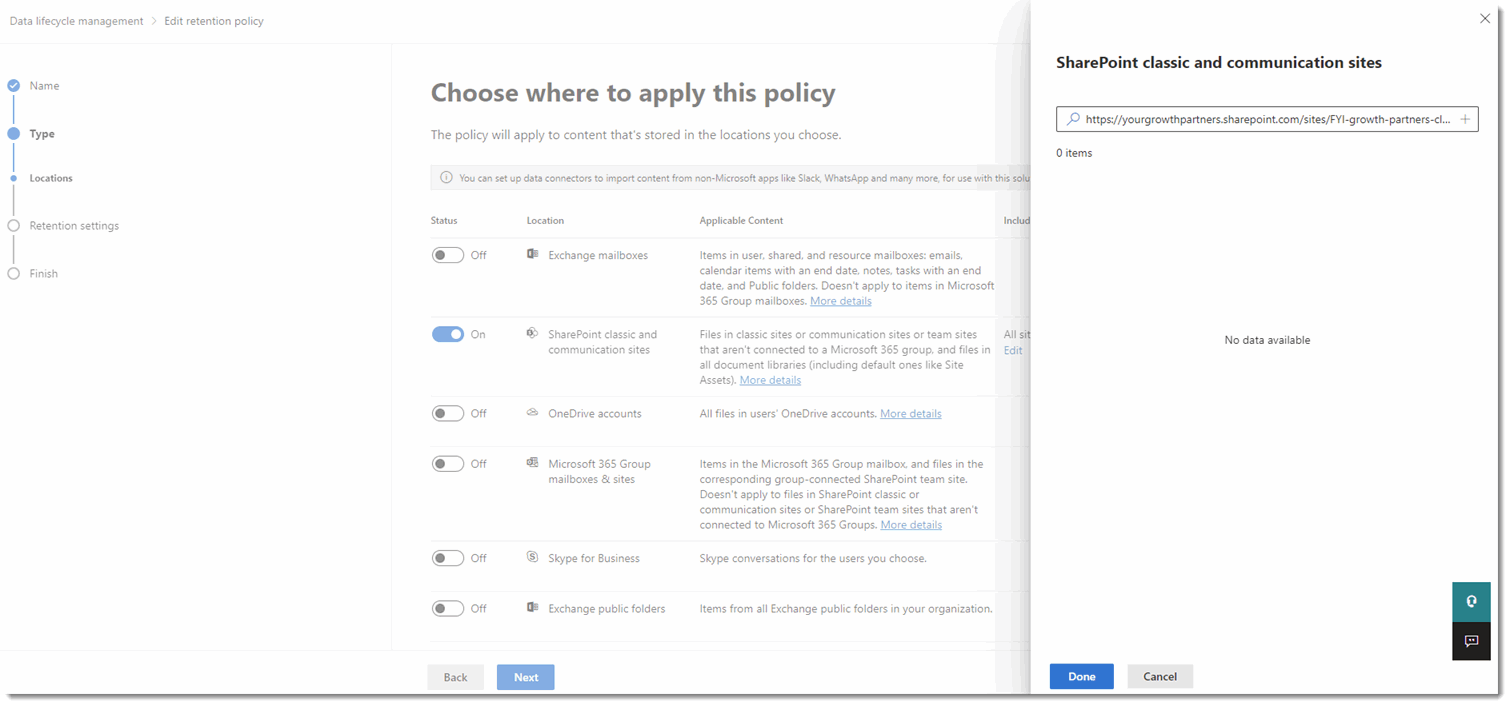Click the Location column header

(x=546, y=220)
